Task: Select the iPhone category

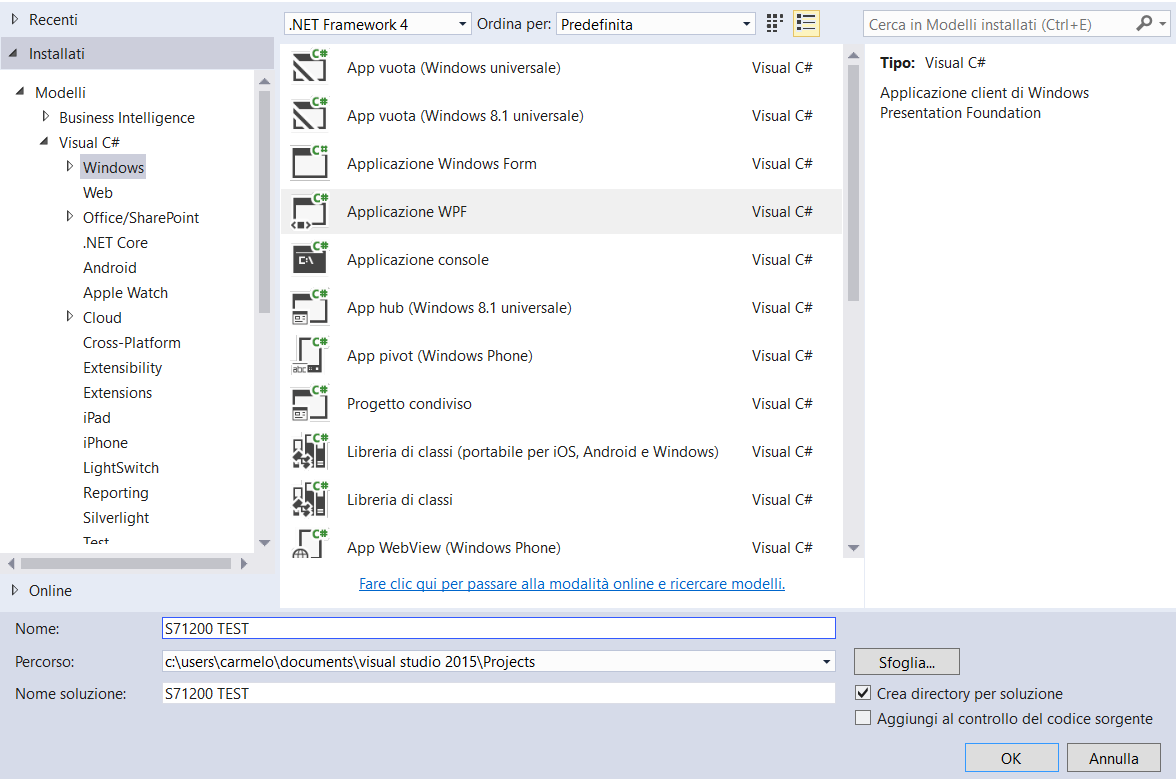Action: 105,442
